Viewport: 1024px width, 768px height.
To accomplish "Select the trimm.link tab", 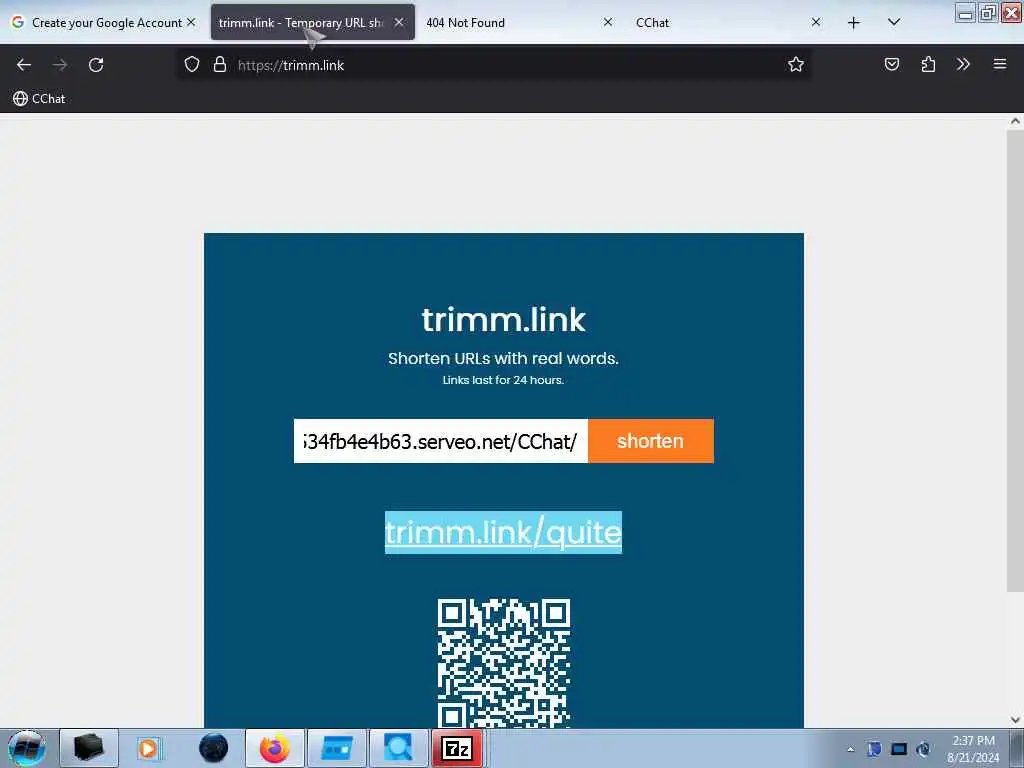I will pos(312,23).
